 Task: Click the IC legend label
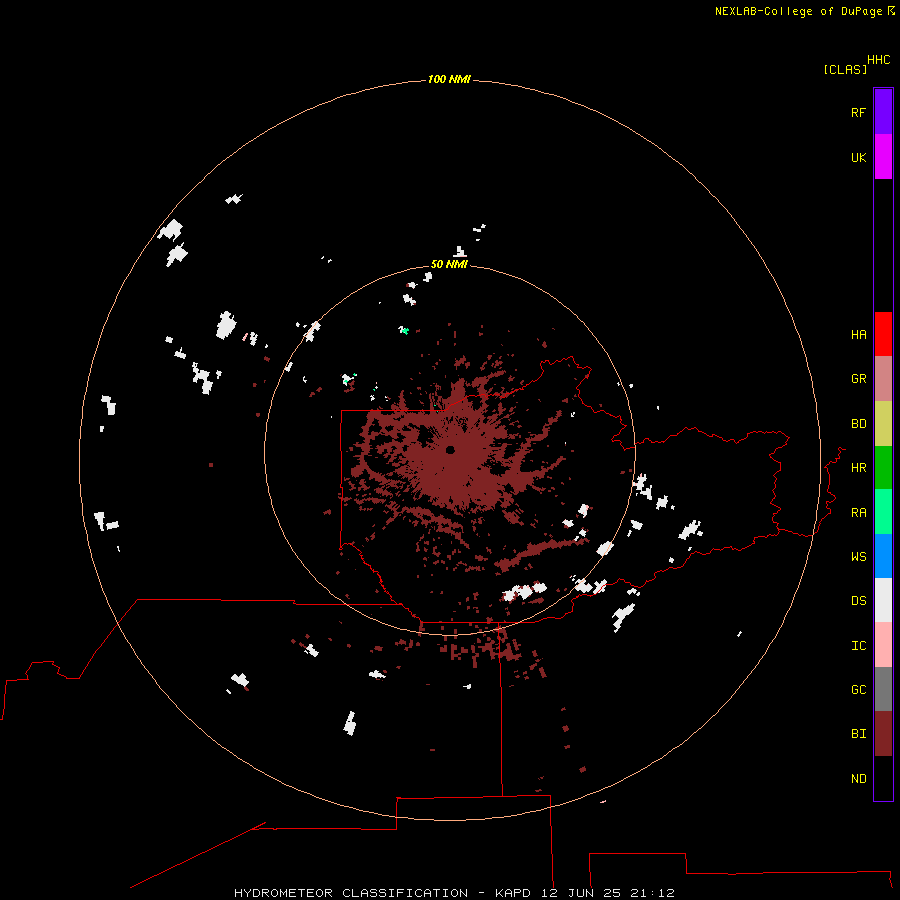coord(858,646)
